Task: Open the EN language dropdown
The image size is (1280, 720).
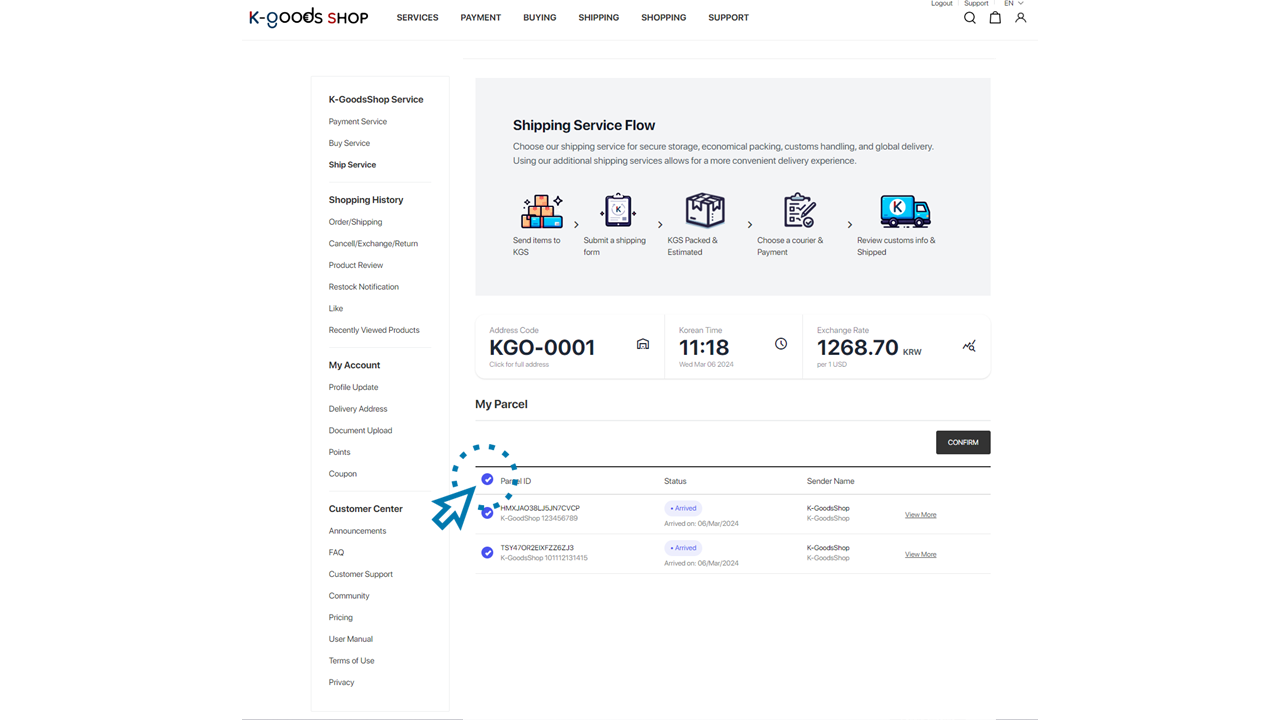Action: [1013, 4]
